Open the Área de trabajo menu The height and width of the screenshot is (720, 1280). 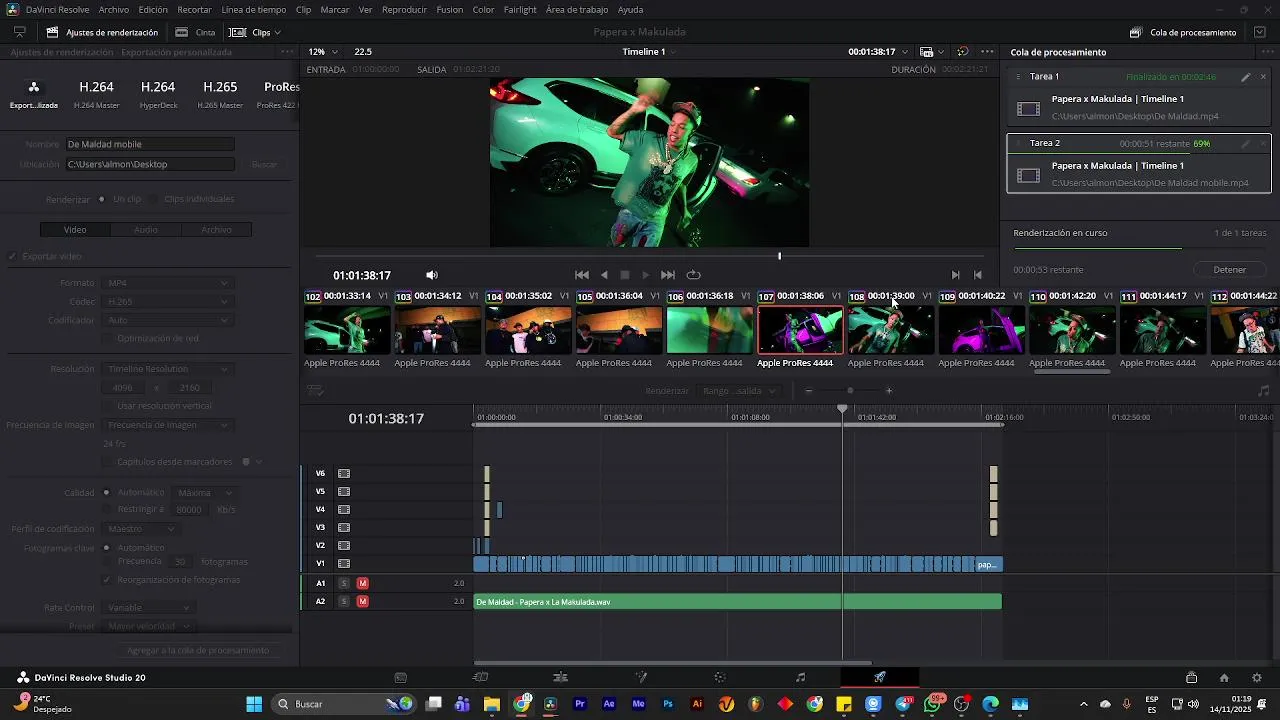(x=577, y=10)
